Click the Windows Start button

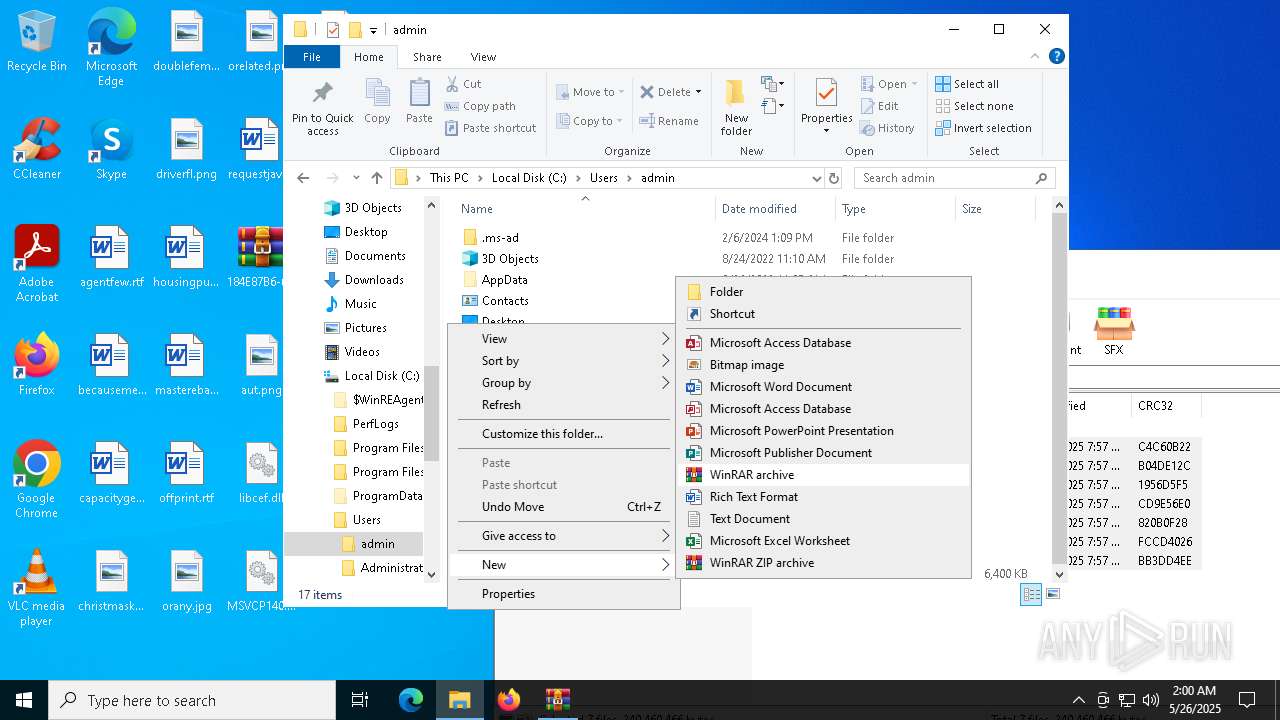pyautogui.click(x=24, y=700)
